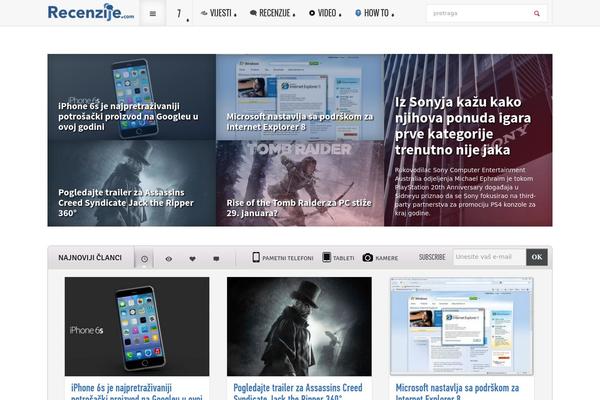The height and width of the screenshot is (400, 600).
Task: Expand Recenzije dropdown arrow
Action: [294, 16]
